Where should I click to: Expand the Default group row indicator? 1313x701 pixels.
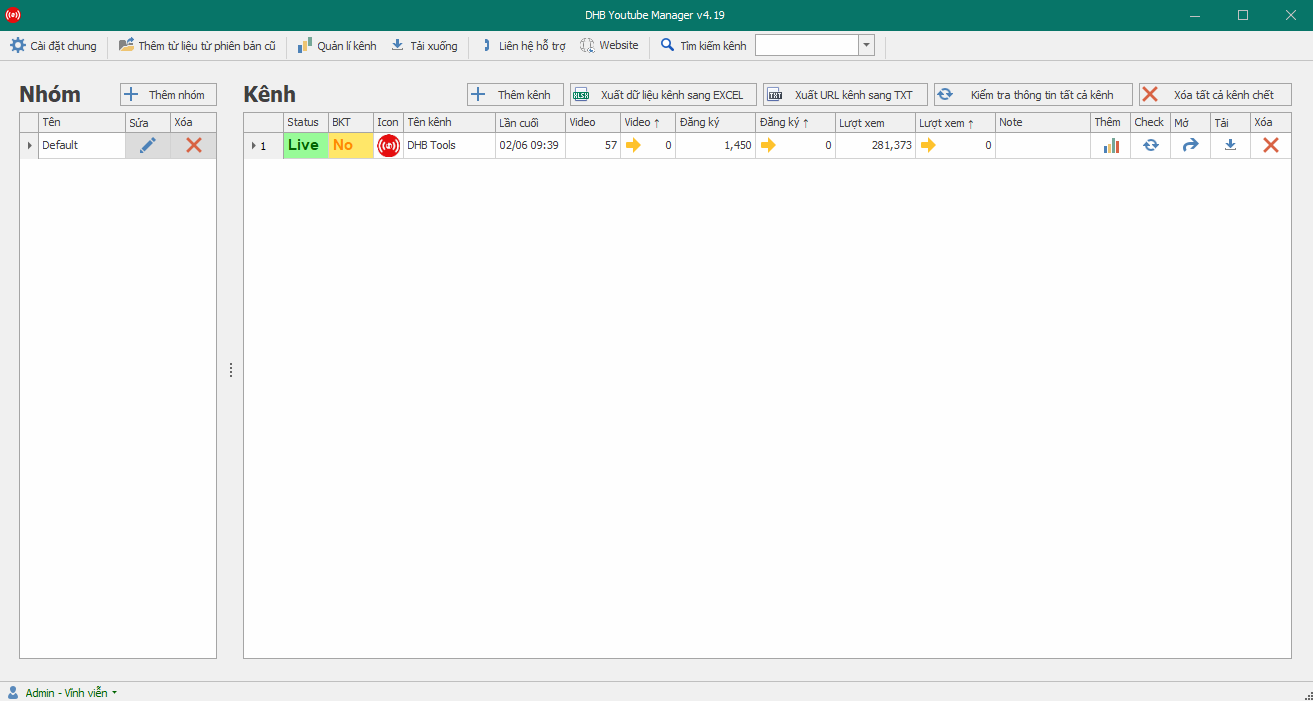[29, 146]
